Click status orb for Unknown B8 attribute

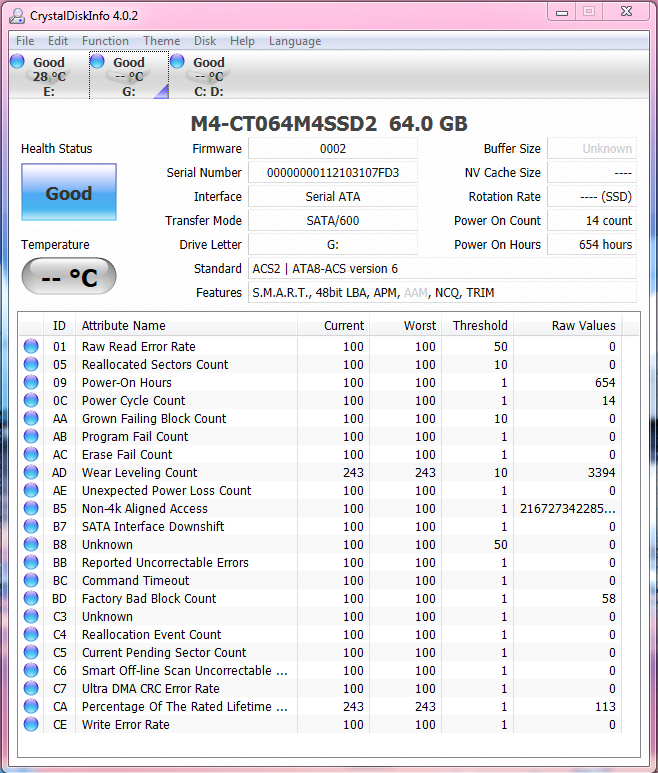point(31,544)
